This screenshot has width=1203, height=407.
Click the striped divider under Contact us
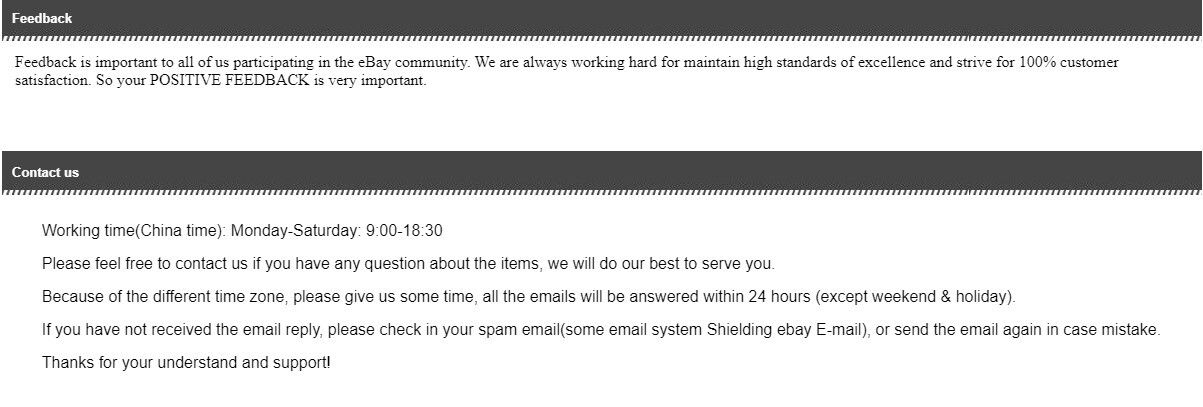tap(600, 191)
